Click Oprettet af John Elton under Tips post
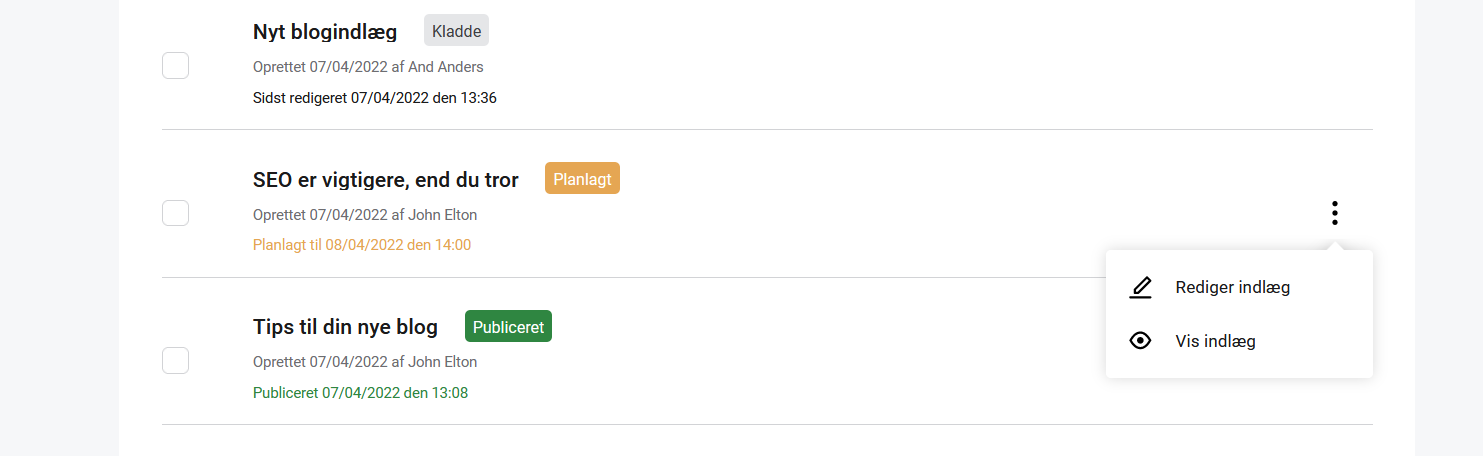The height and width of the screenshot is (456, 1483). (365, 362)
